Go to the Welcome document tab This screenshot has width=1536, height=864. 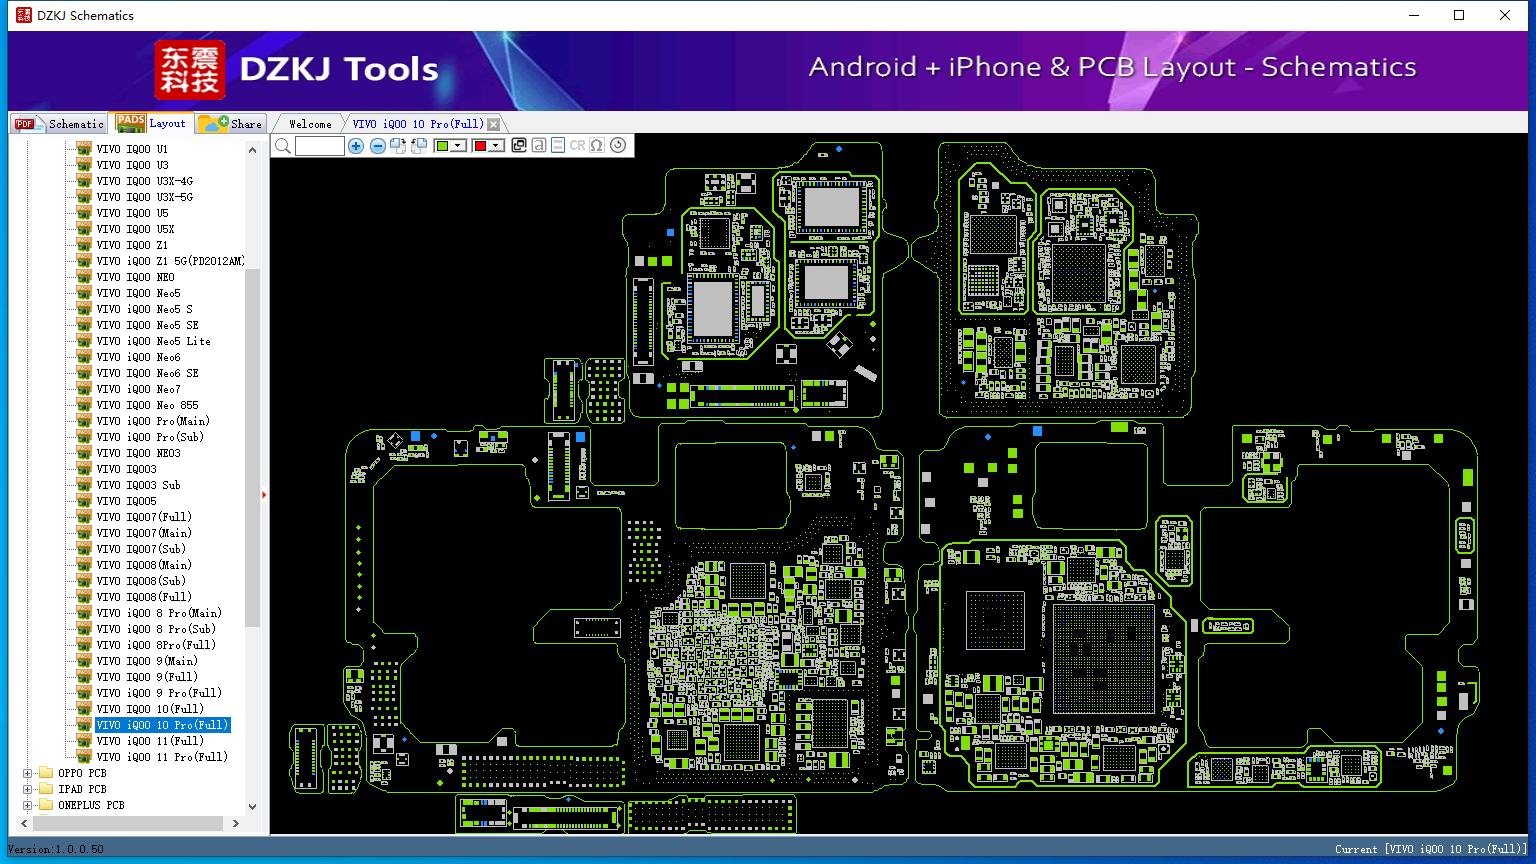[x=310, y=124]
